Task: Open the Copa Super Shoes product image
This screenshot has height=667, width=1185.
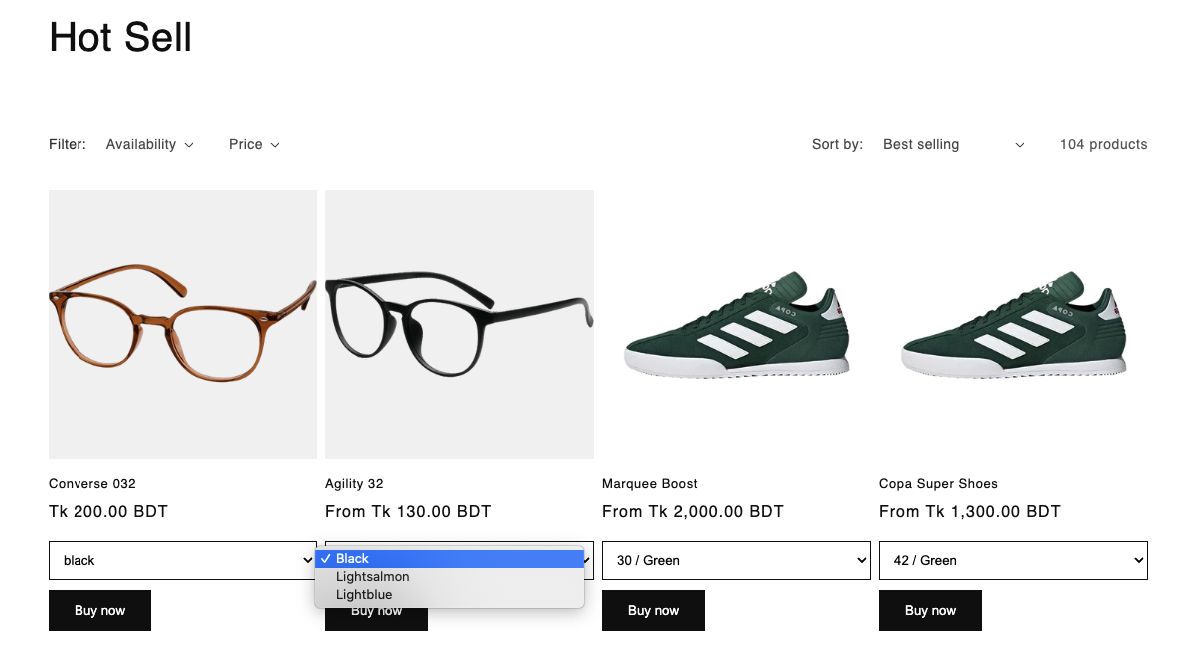Action: (1012, 324)
